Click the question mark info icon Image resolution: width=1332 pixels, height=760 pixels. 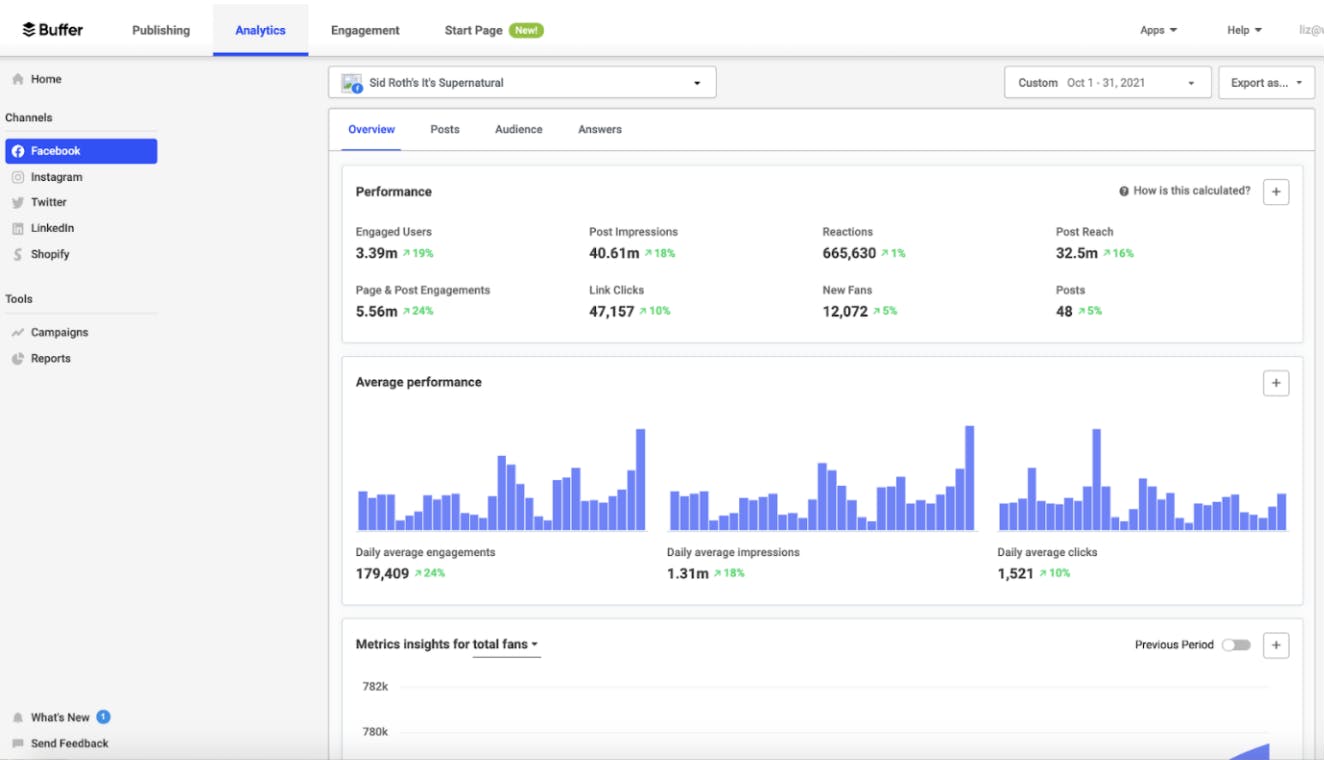click(x=1124, y=191)
